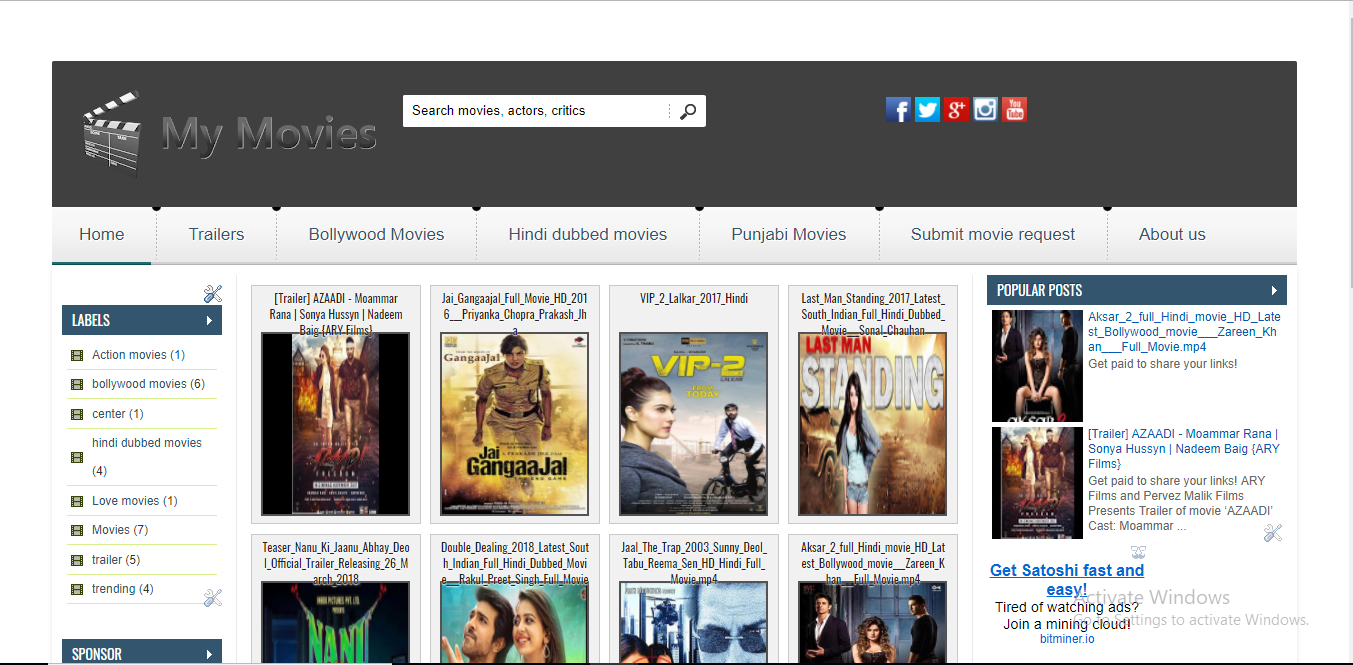Open the Double Dealing movie poster
This screenshot has height=665, width=1353.
pos(514,622)
